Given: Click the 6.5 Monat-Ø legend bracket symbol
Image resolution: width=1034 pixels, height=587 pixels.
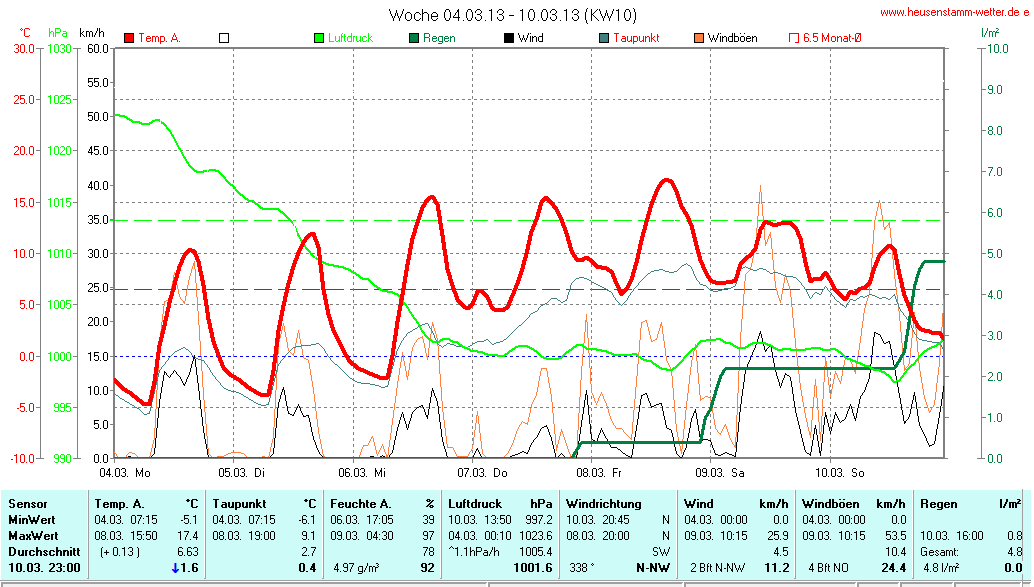Looking at the screenshot, I should [794, 38].
